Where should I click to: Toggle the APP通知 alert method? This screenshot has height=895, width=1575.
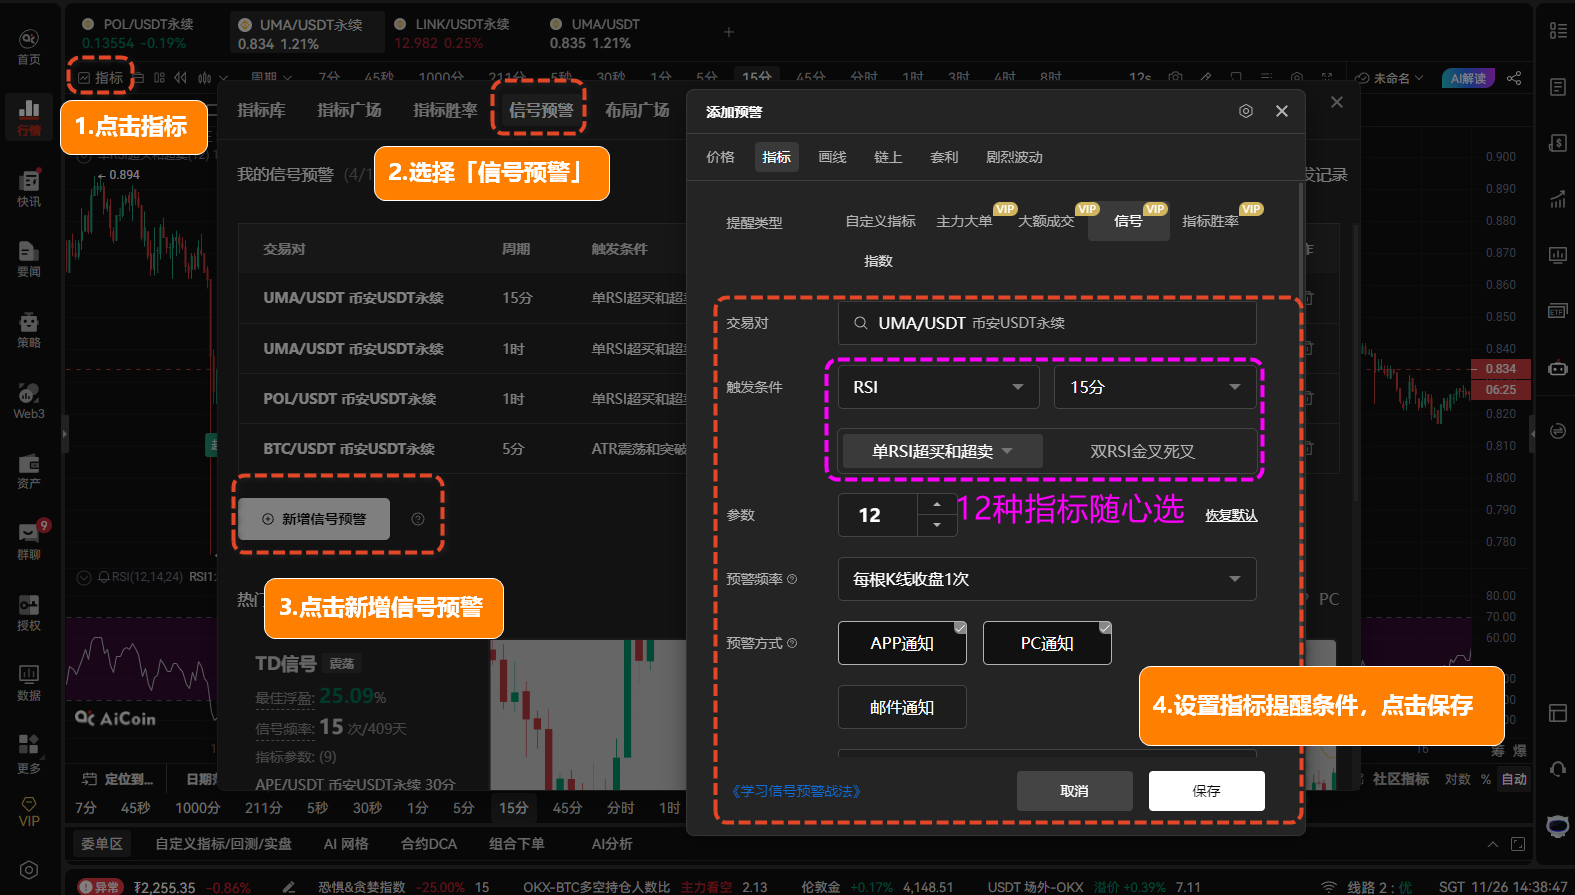coord(902,643)
